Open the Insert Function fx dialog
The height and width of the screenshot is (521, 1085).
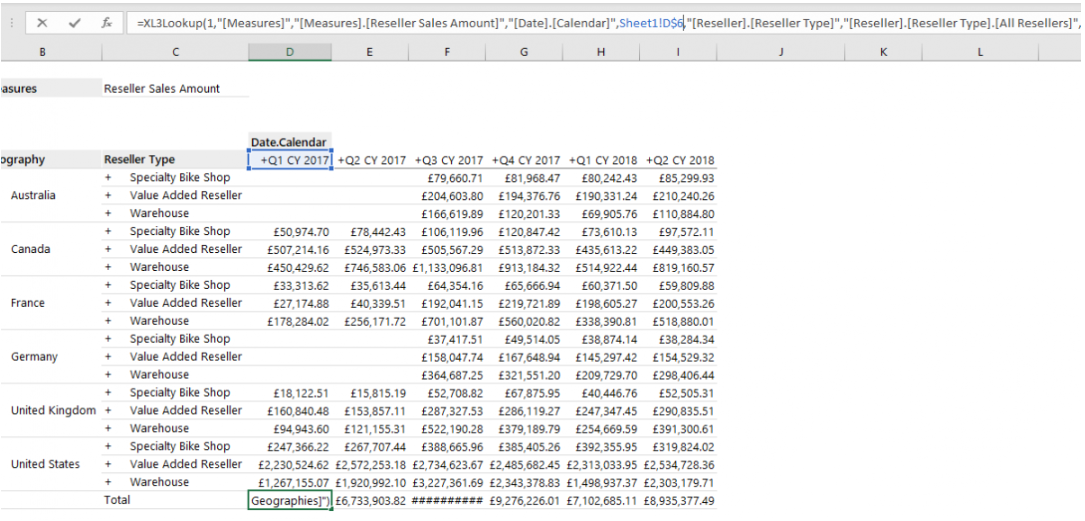point(106,22)
